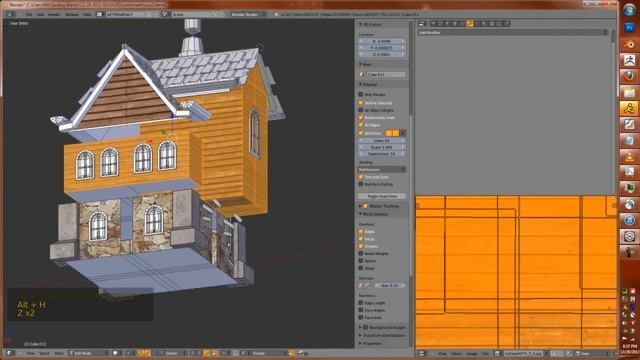Open Photoshop from the Windows taskbar

coord(629,27)
